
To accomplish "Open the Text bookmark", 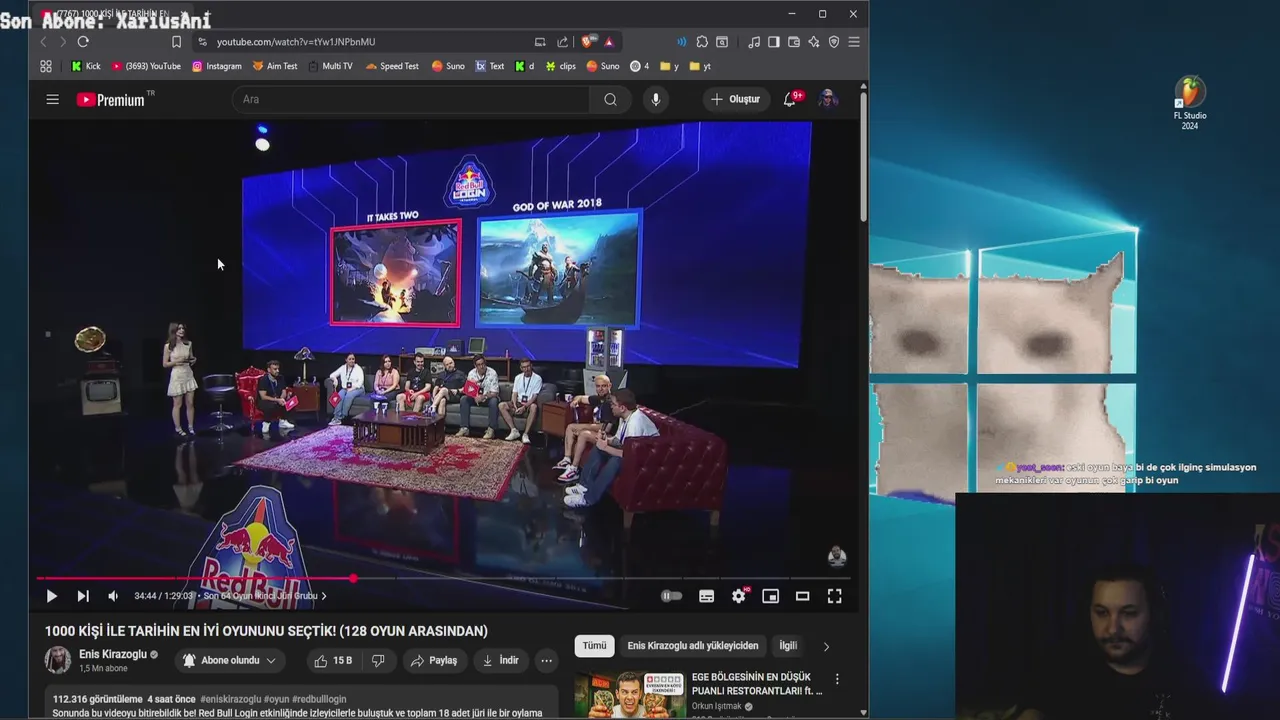I will (x=490, y=66).
